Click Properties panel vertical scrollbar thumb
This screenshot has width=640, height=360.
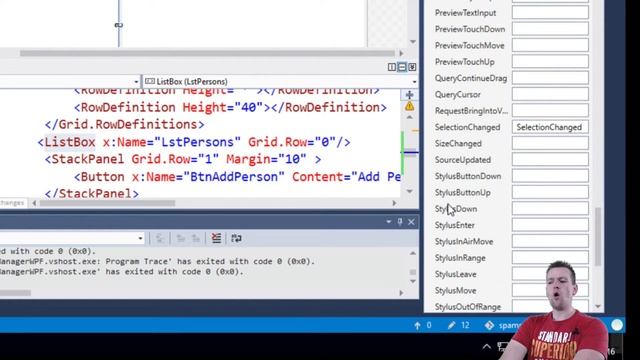598,237
